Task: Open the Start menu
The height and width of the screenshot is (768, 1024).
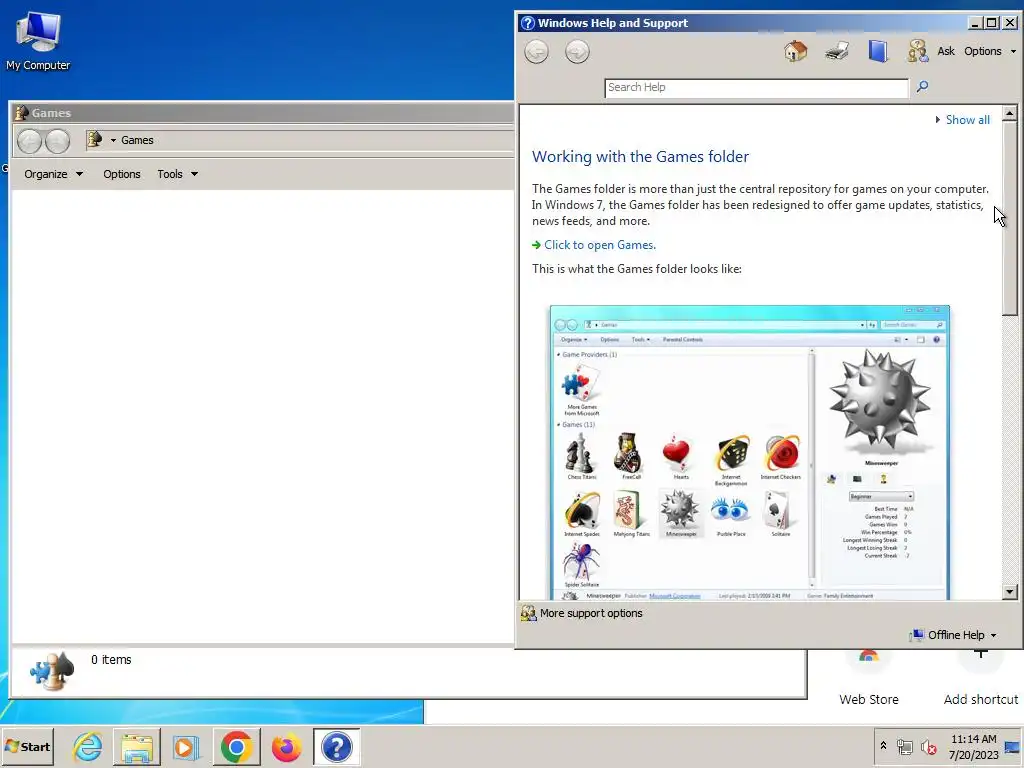Action: (27, 746)
